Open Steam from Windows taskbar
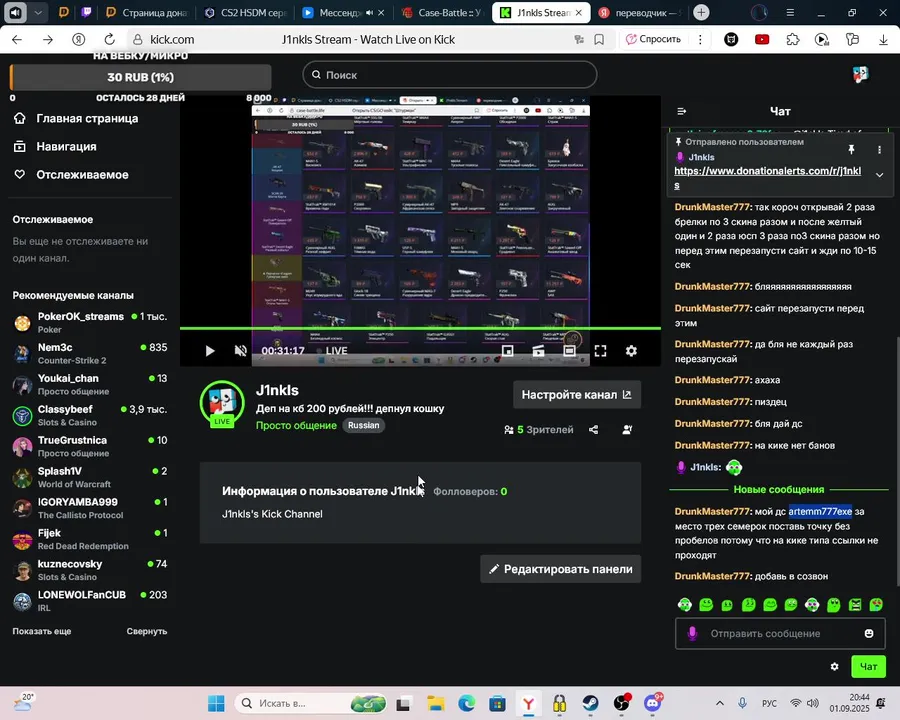The width and height of the screenshot is (900, 720). tap(590, 703)
